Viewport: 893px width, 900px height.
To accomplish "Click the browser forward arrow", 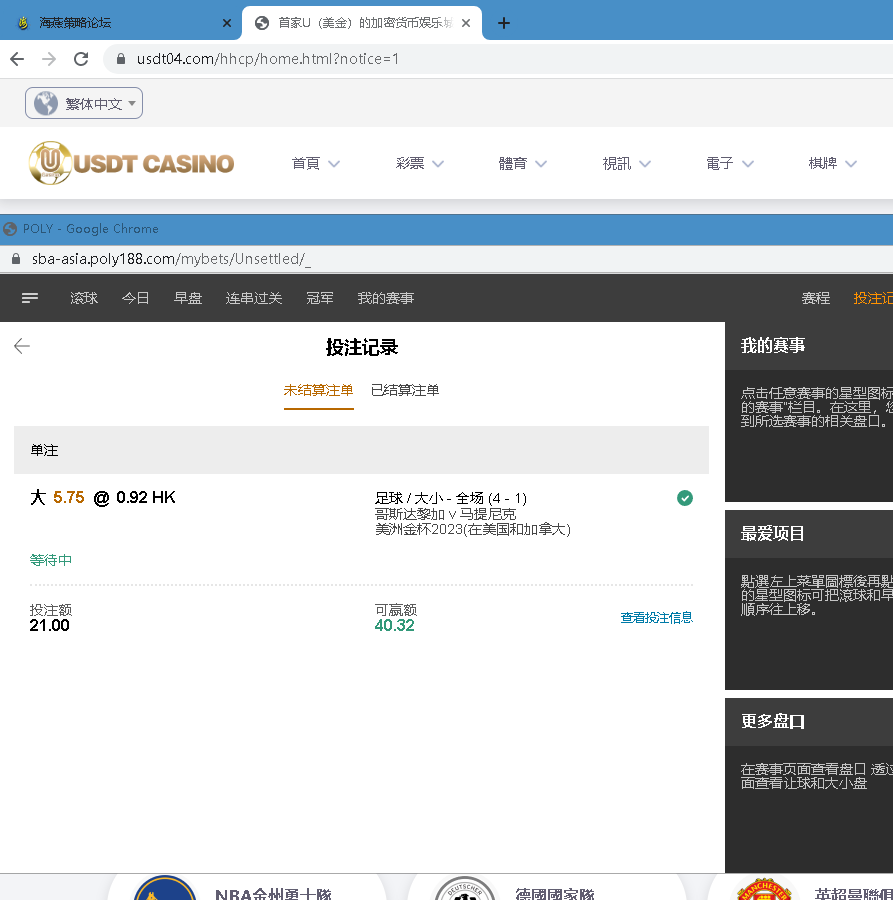I will point(49,59).
